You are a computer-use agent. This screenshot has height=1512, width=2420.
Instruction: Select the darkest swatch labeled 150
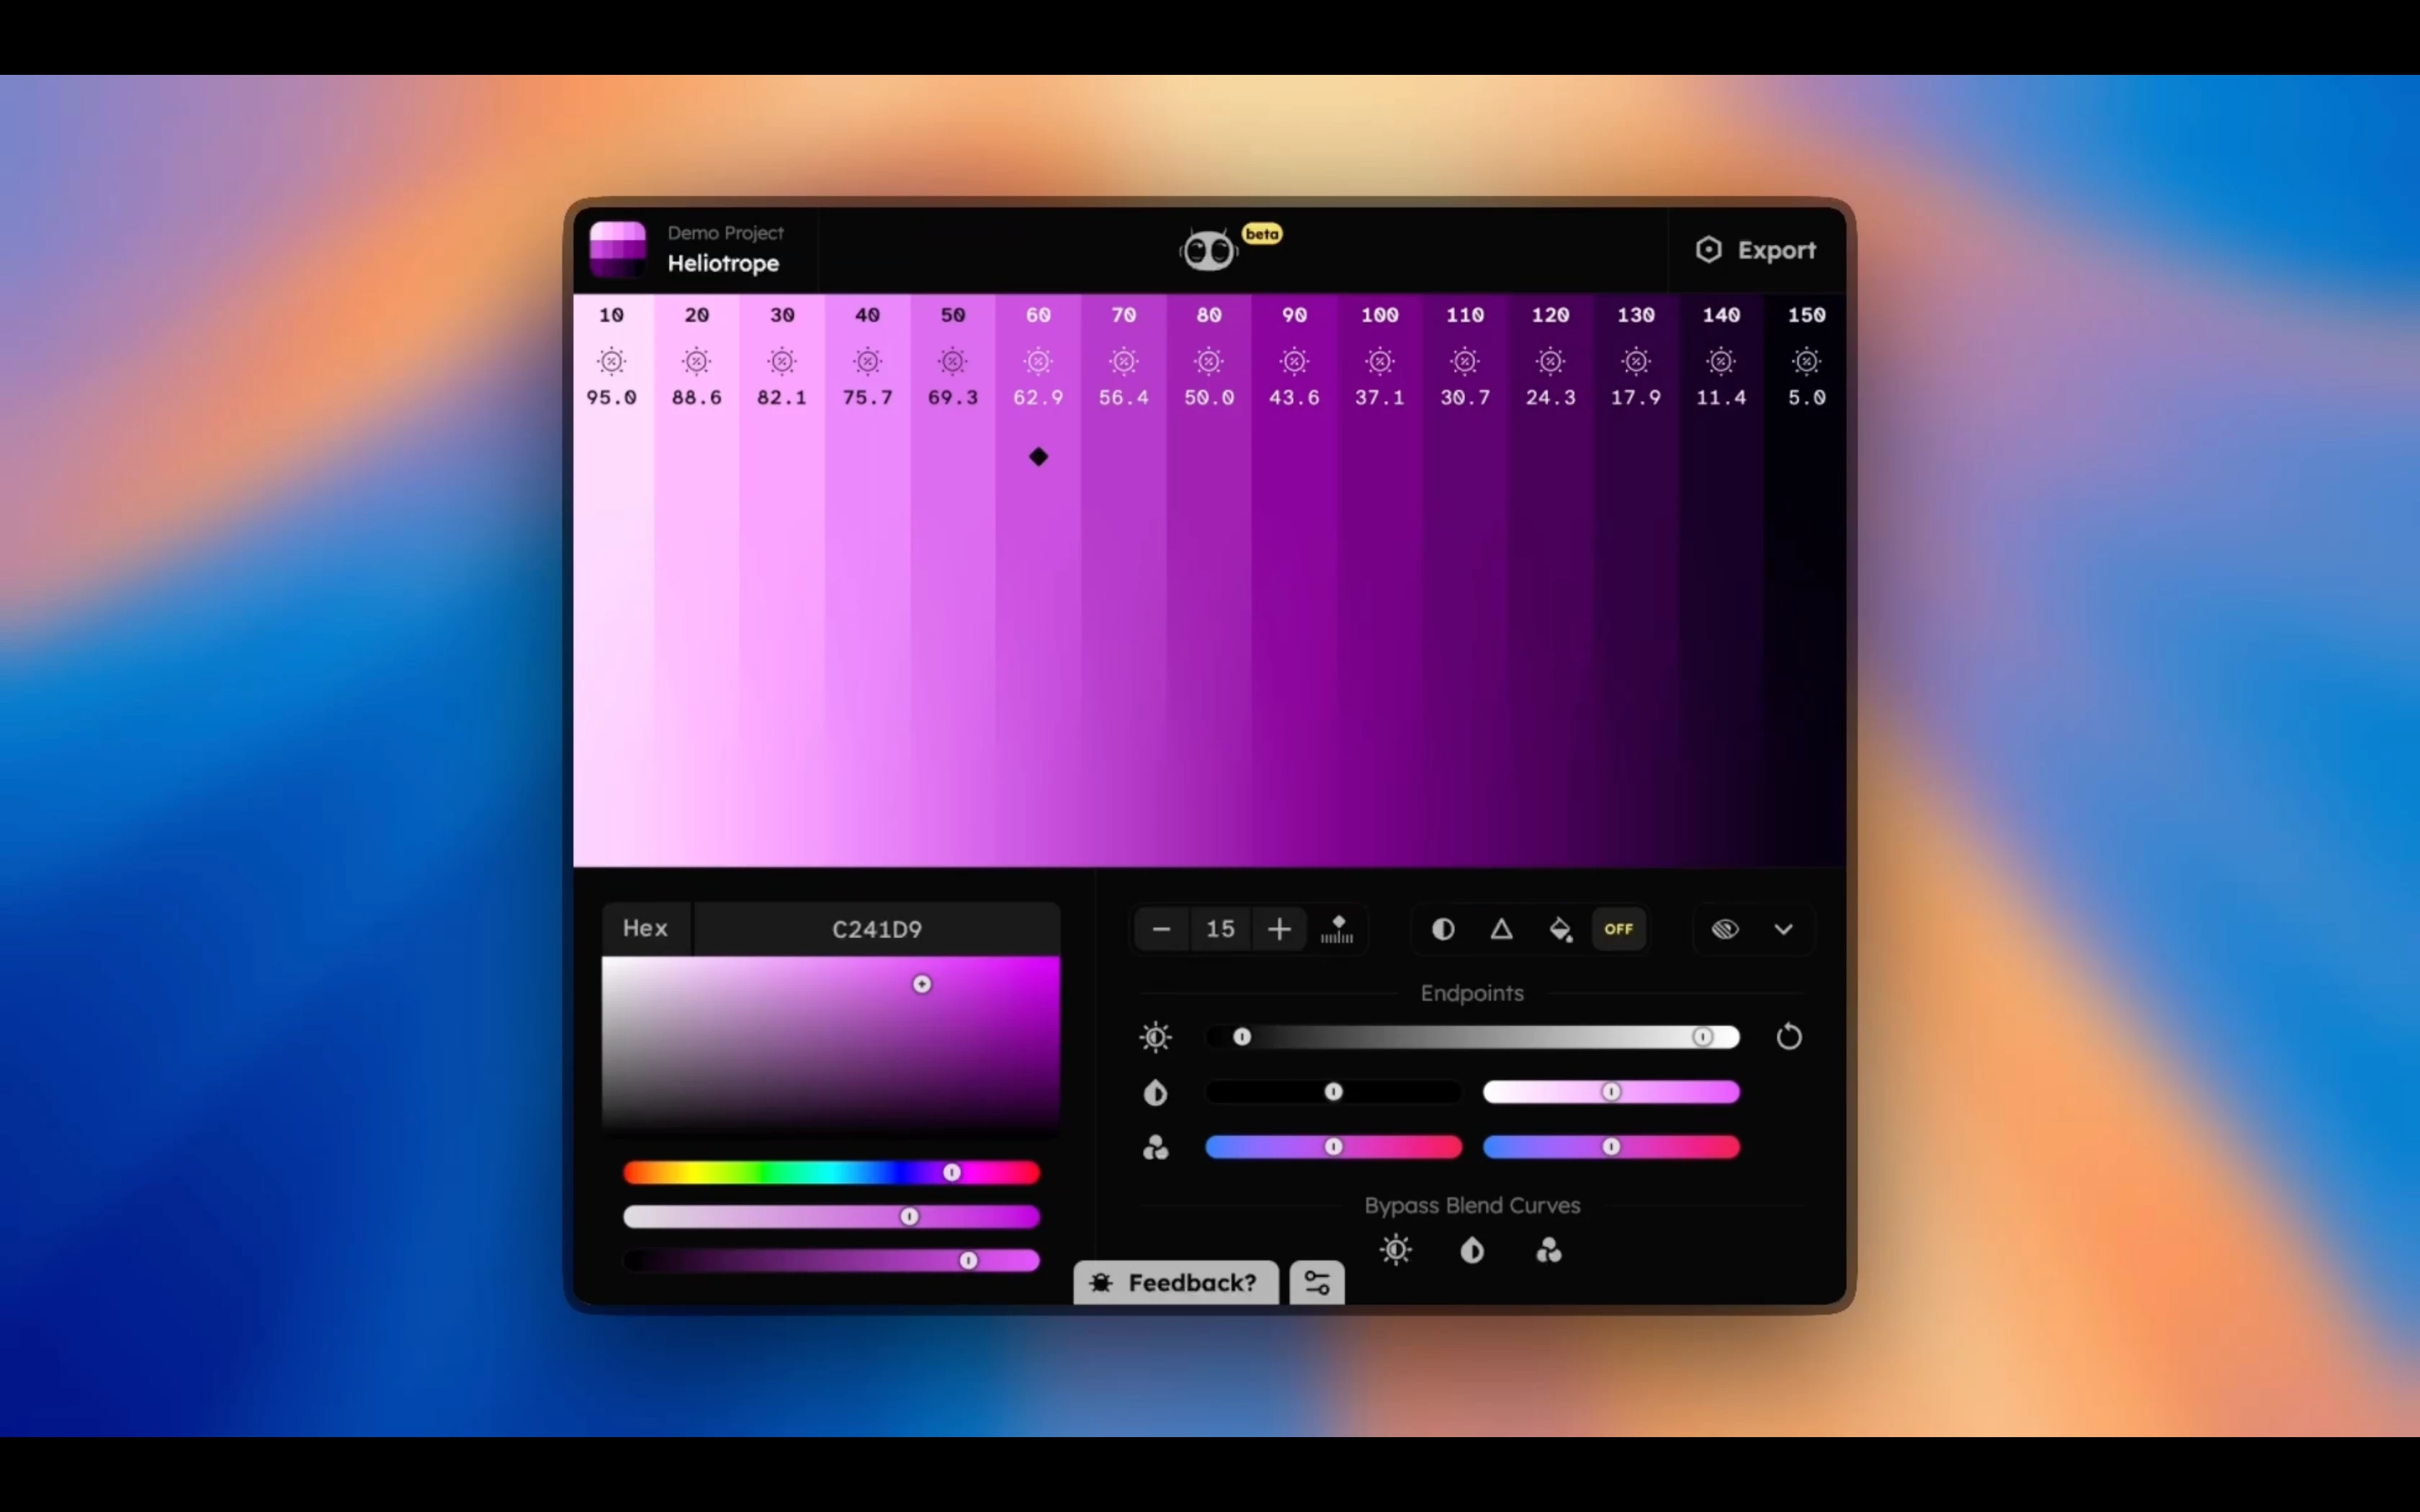click(1806, 580)
